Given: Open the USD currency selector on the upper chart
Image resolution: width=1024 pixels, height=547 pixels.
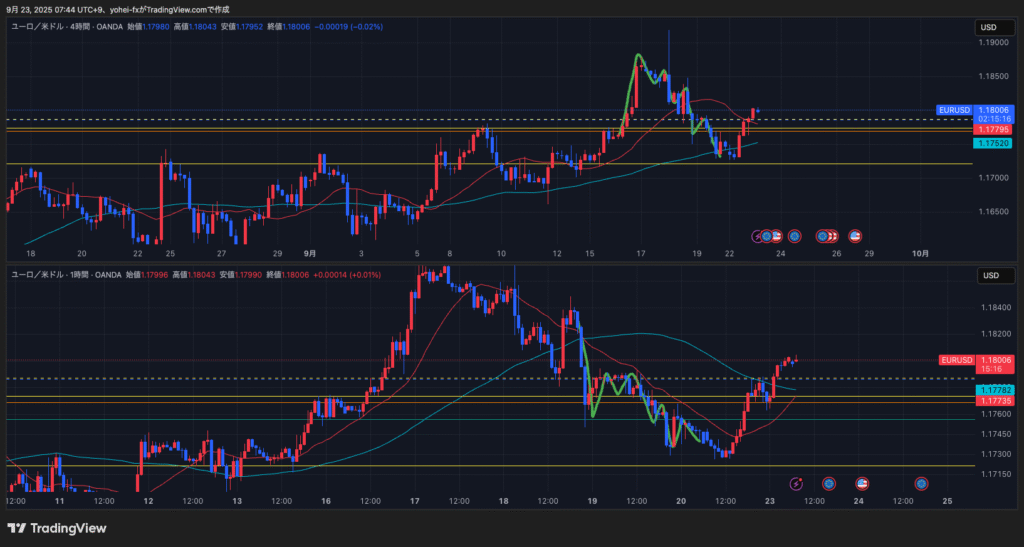Looking at the screenshot, I should pyautogui.click(x=990, y=28).
